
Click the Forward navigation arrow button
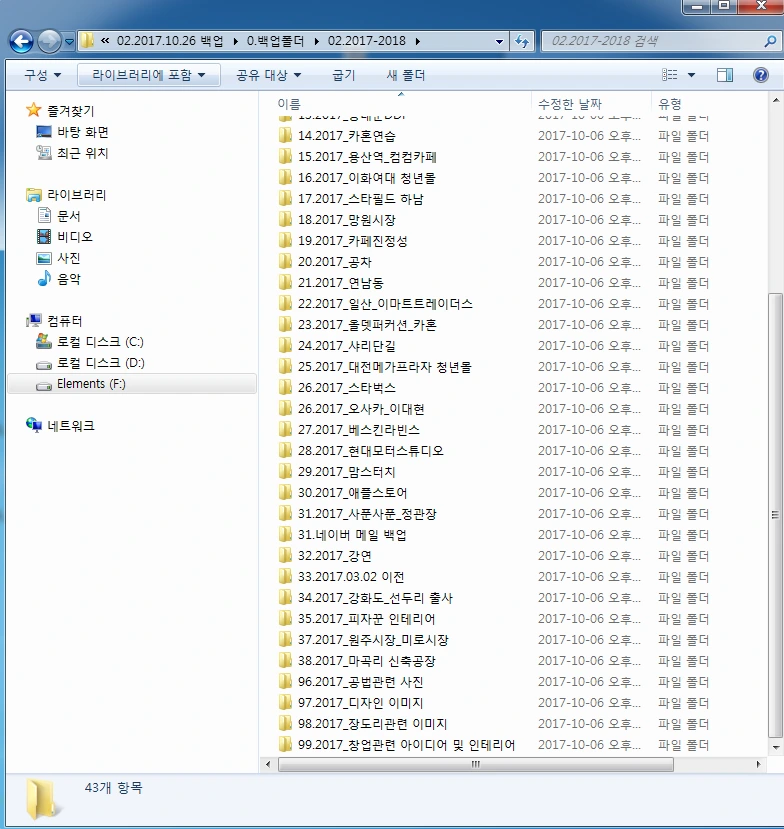coord(49,41)
